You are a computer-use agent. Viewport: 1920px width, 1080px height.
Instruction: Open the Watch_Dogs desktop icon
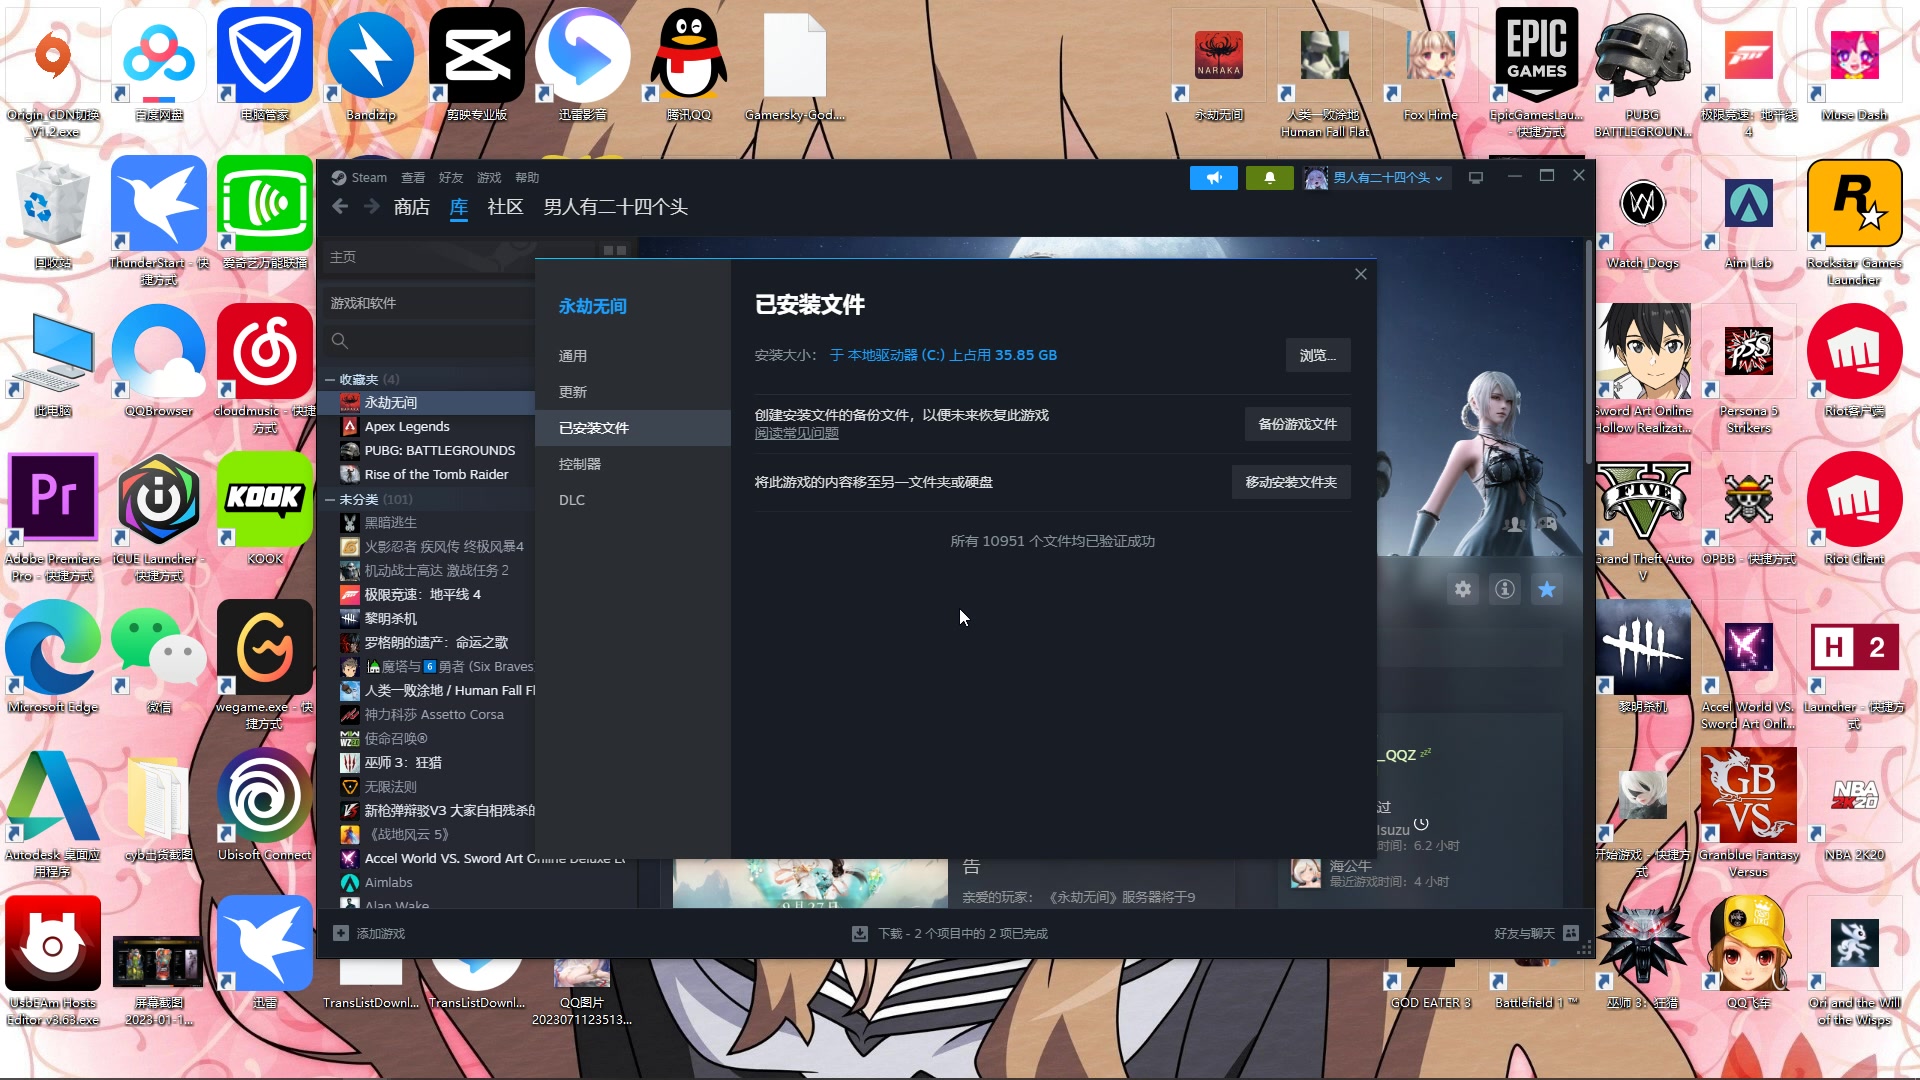coord(1642,212)
